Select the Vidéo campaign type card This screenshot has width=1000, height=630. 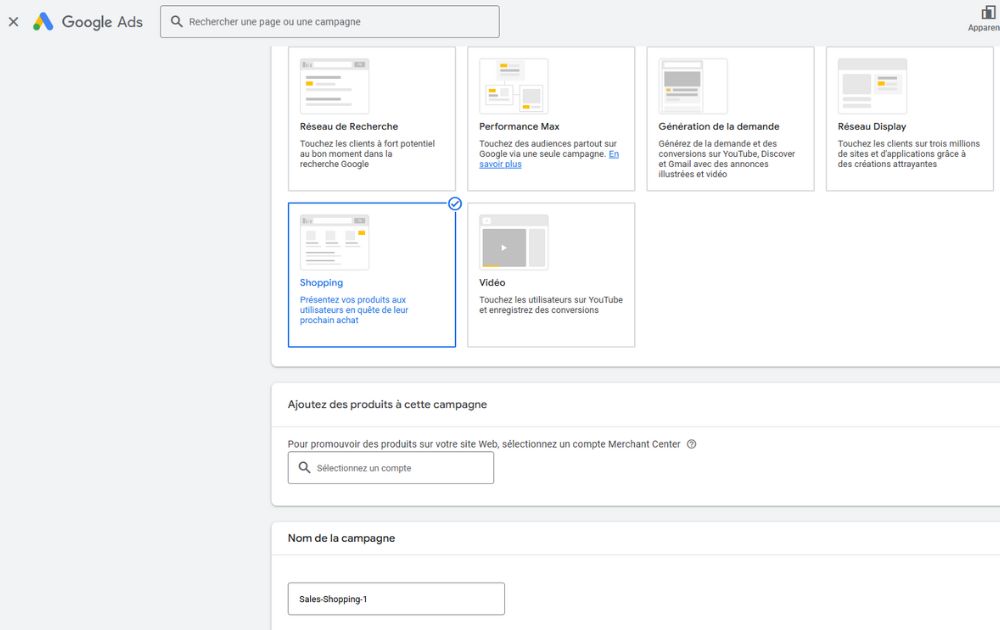[551, 275]
